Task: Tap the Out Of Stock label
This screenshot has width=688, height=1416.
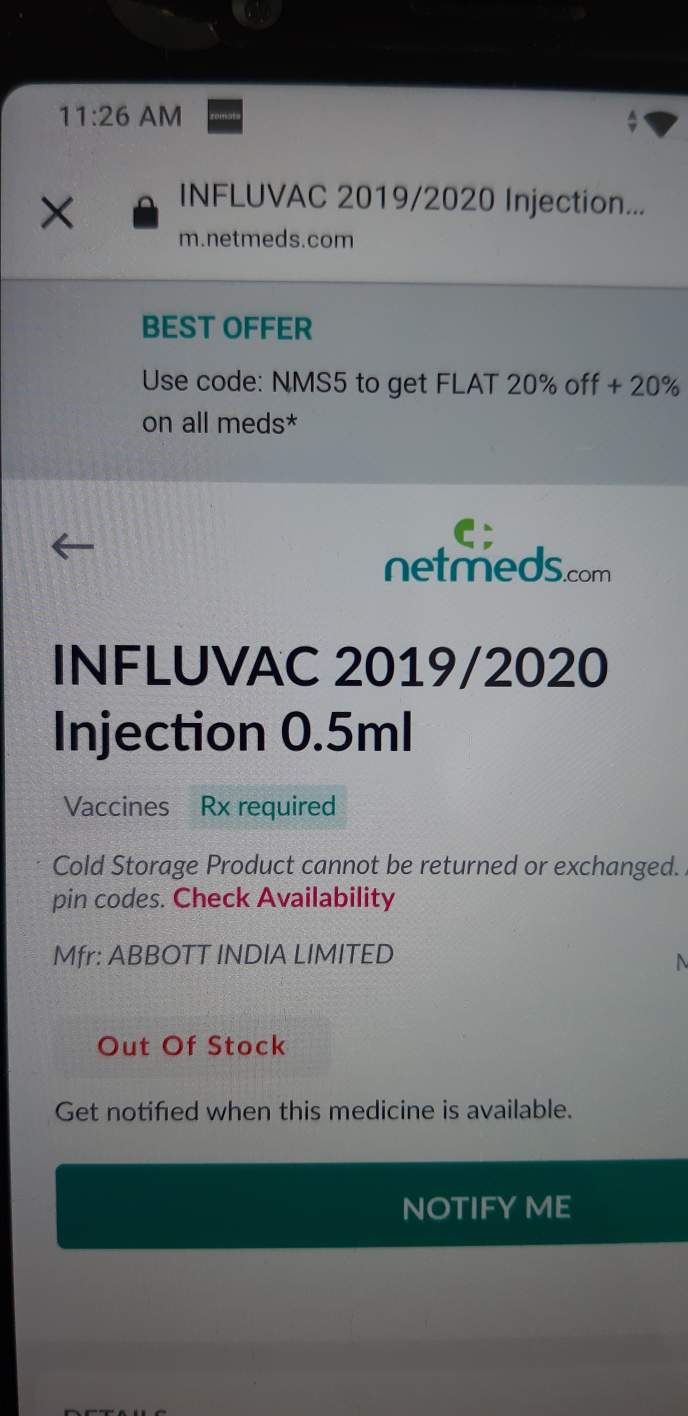Action: 191,1046
